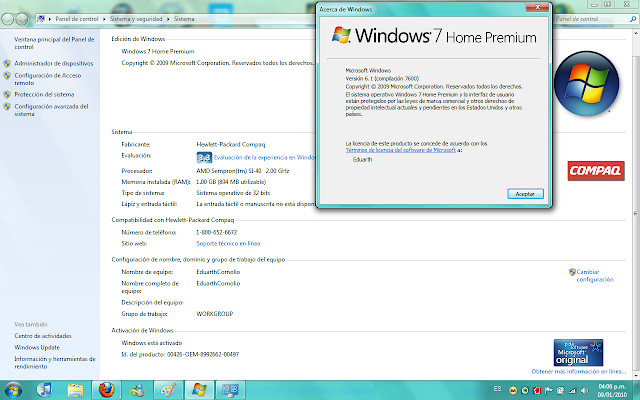
Task: Select the Control Panel System taskbar button
Action: click(x=230, y=390)
